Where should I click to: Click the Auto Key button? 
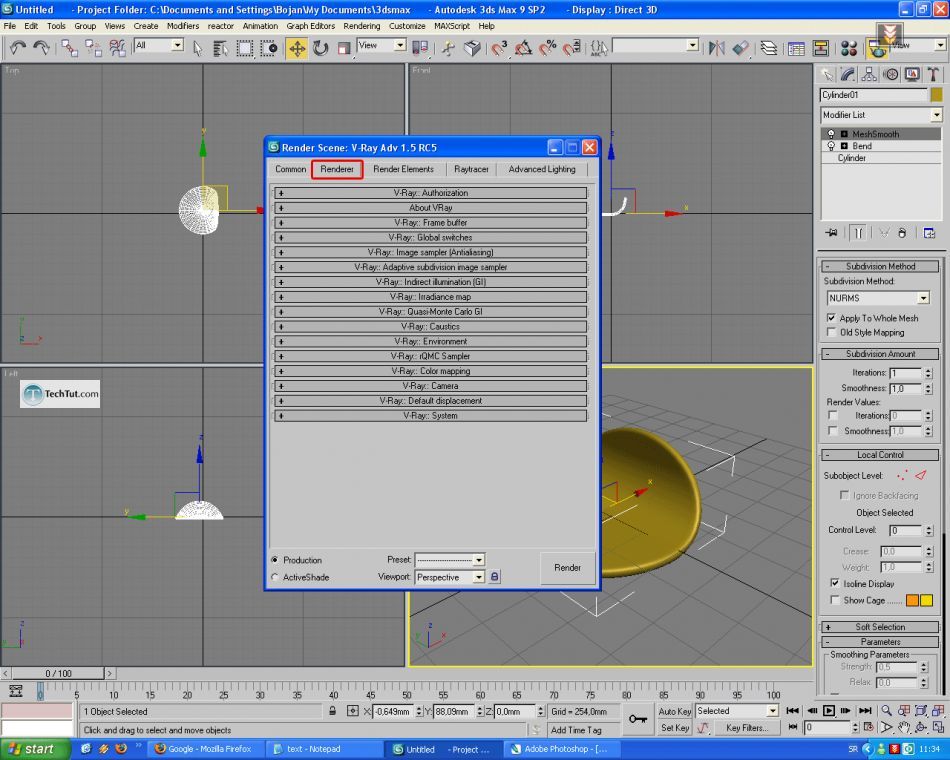click(x=675, y=711)
